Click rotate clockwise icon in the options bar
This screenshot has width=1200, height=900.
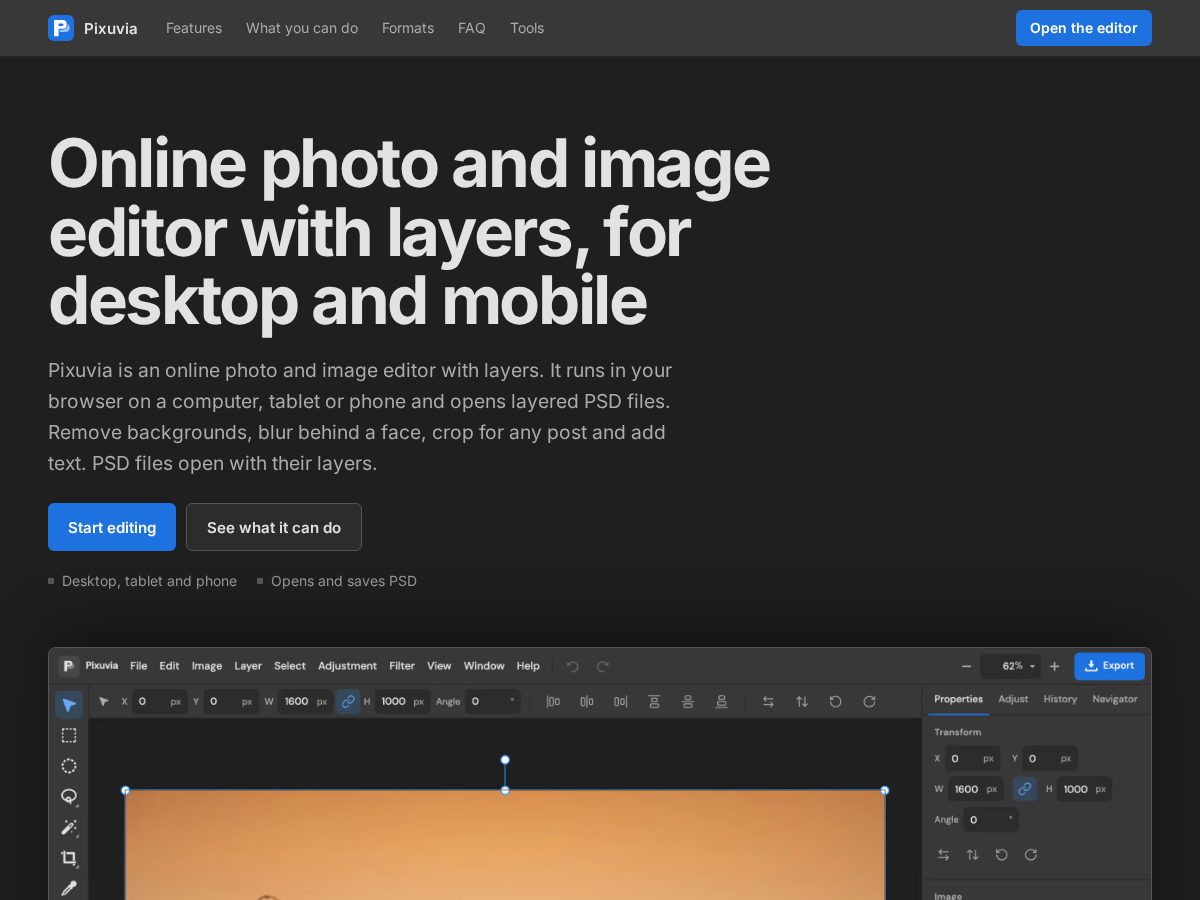[869, 701]
